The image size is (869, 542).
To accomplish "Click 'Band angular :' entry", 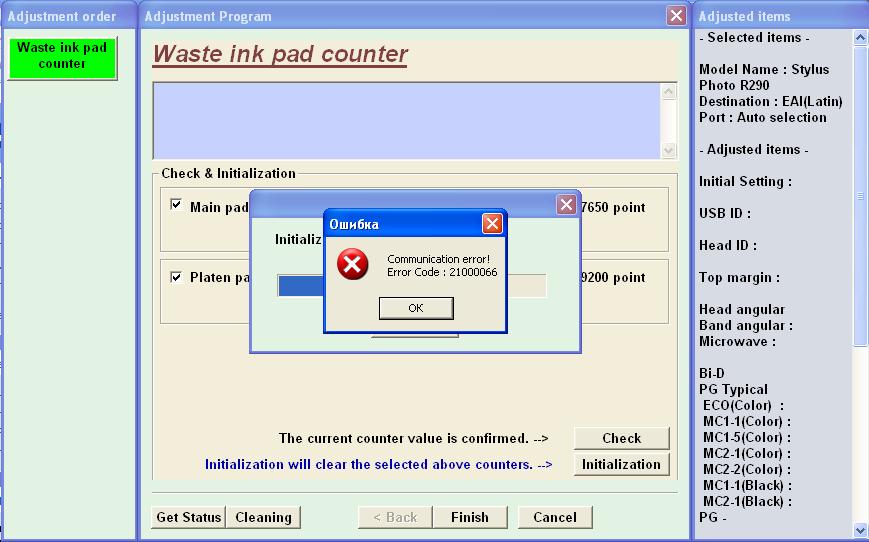I will [x=745, y=326].
